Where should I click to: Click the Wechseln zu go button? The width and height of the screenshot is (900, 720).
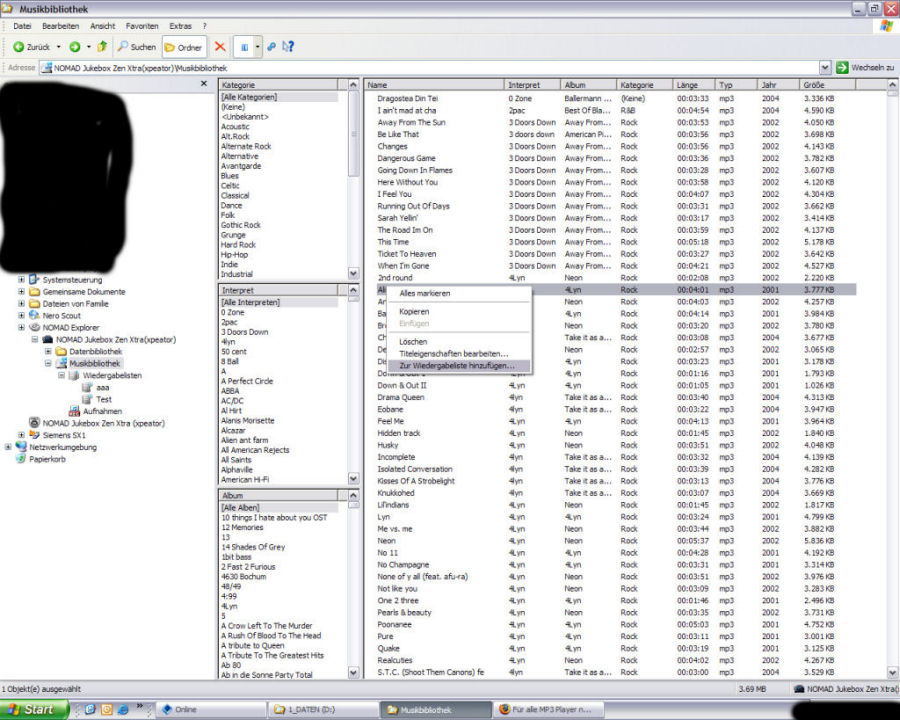click(865, 68)
